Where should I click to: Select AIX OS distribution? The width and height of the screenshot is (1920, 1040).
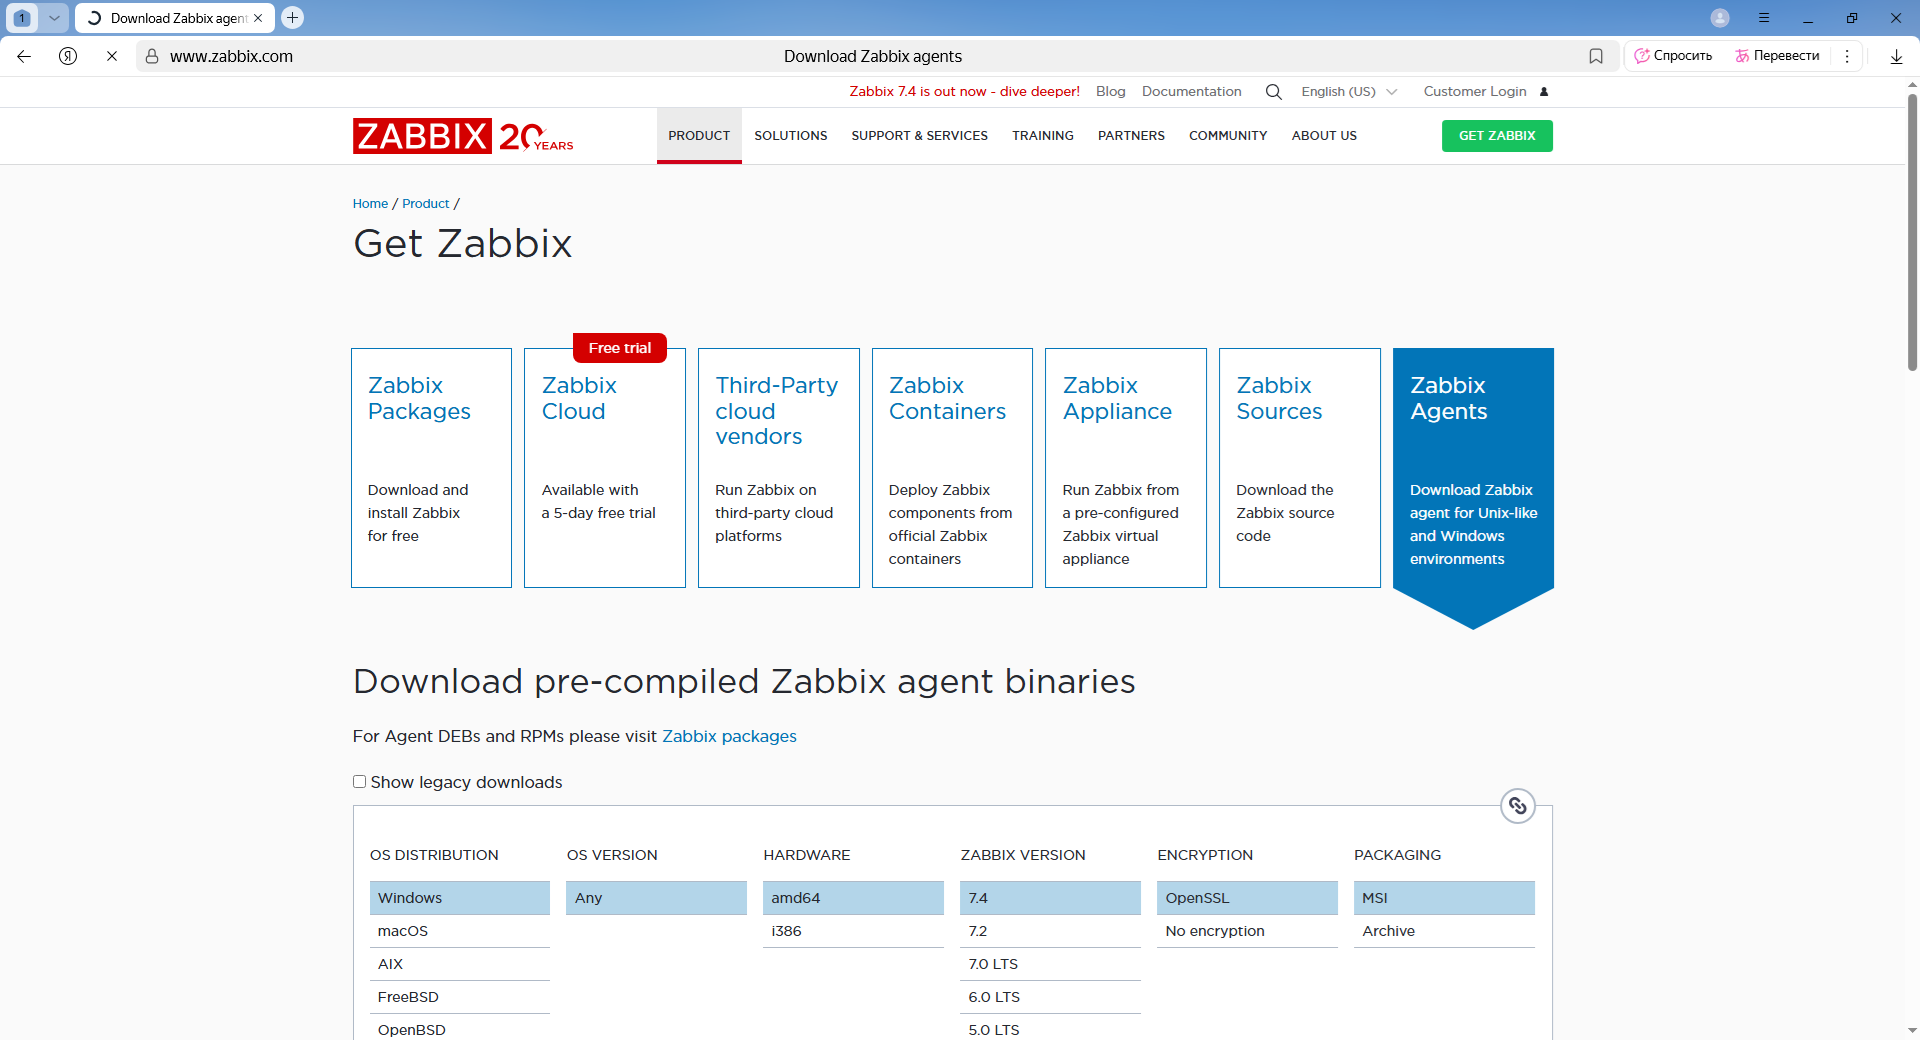click(x=460, y=964)
